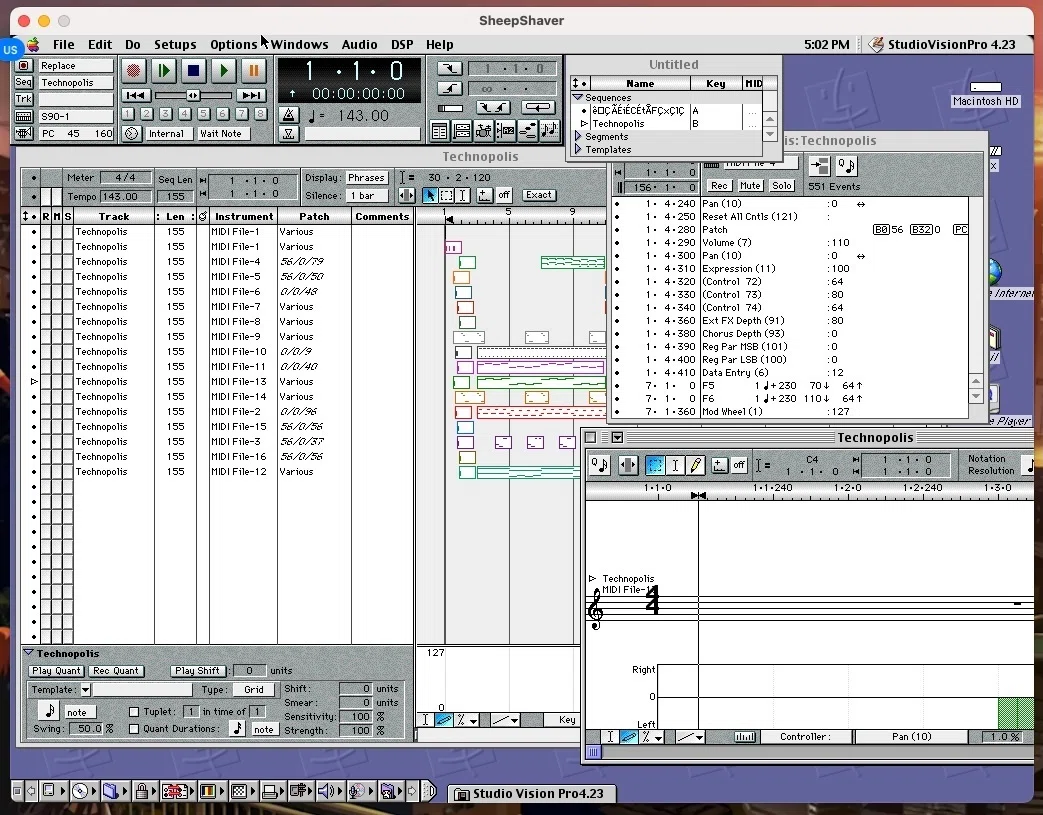1043x815 pixels.
Task: Open the Template dropdown in quantize panel
Action: pyautogui.click(x=86, y=690)
